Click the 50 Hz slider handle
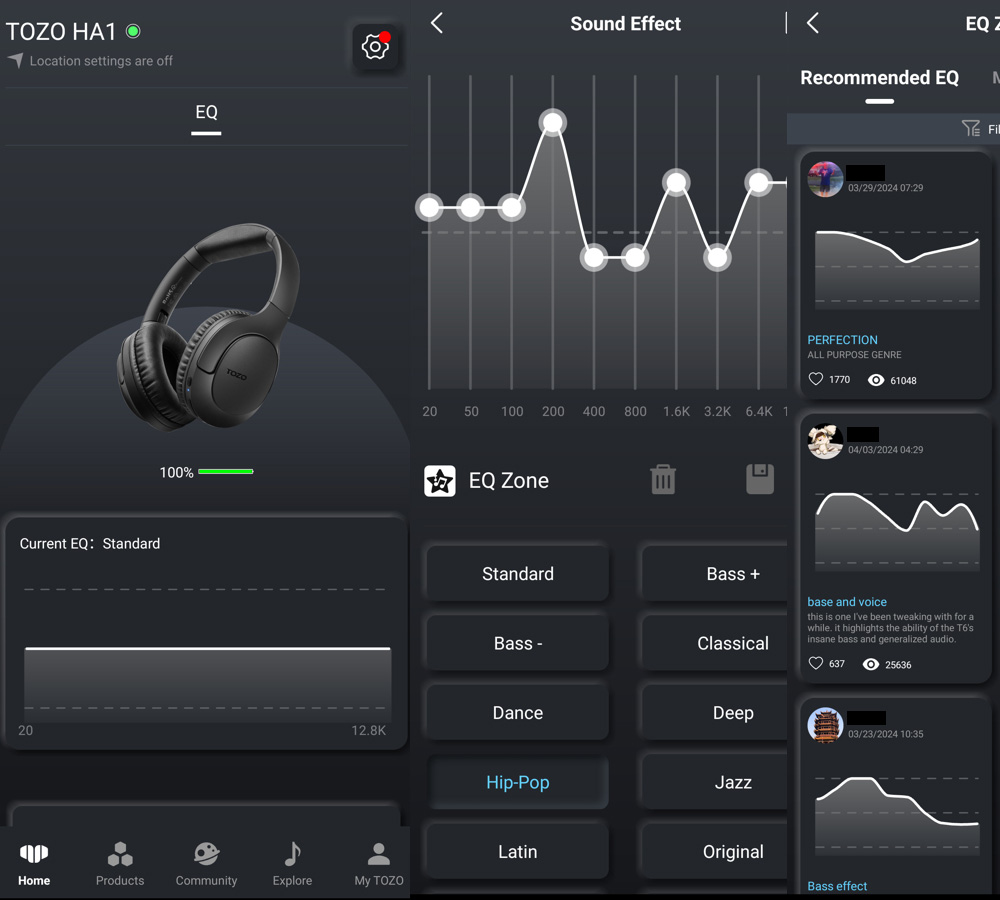This screenshot has width=1000, height=900. [471, 207]
